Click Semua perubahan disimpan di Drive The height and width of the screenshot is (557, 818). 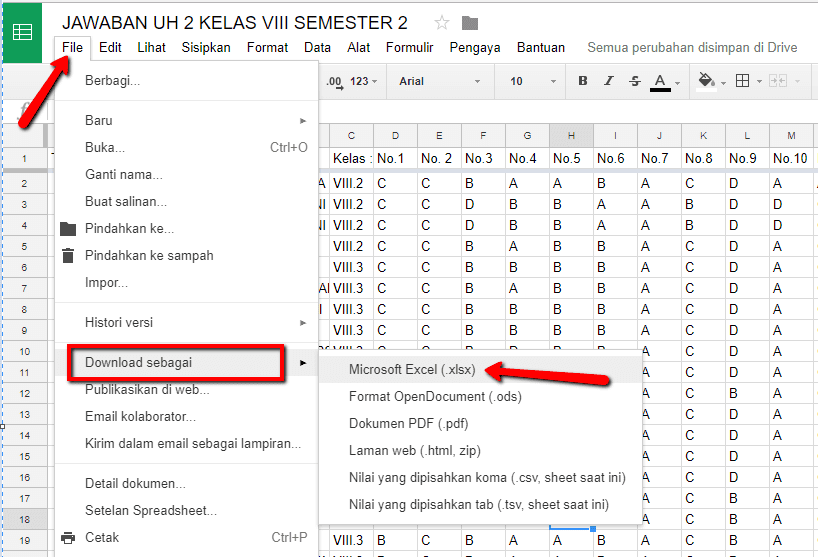click(692, 47)
